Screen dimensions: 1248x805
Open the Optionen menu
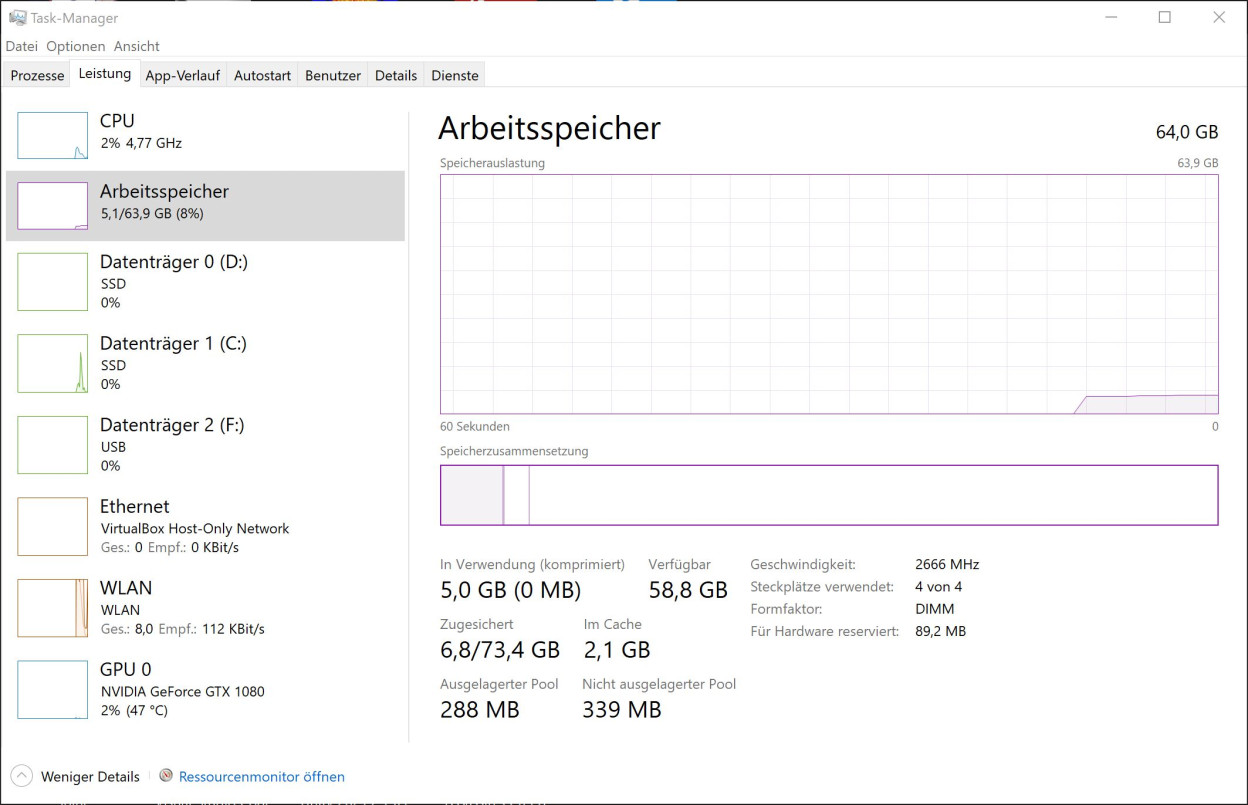[76, 46]
